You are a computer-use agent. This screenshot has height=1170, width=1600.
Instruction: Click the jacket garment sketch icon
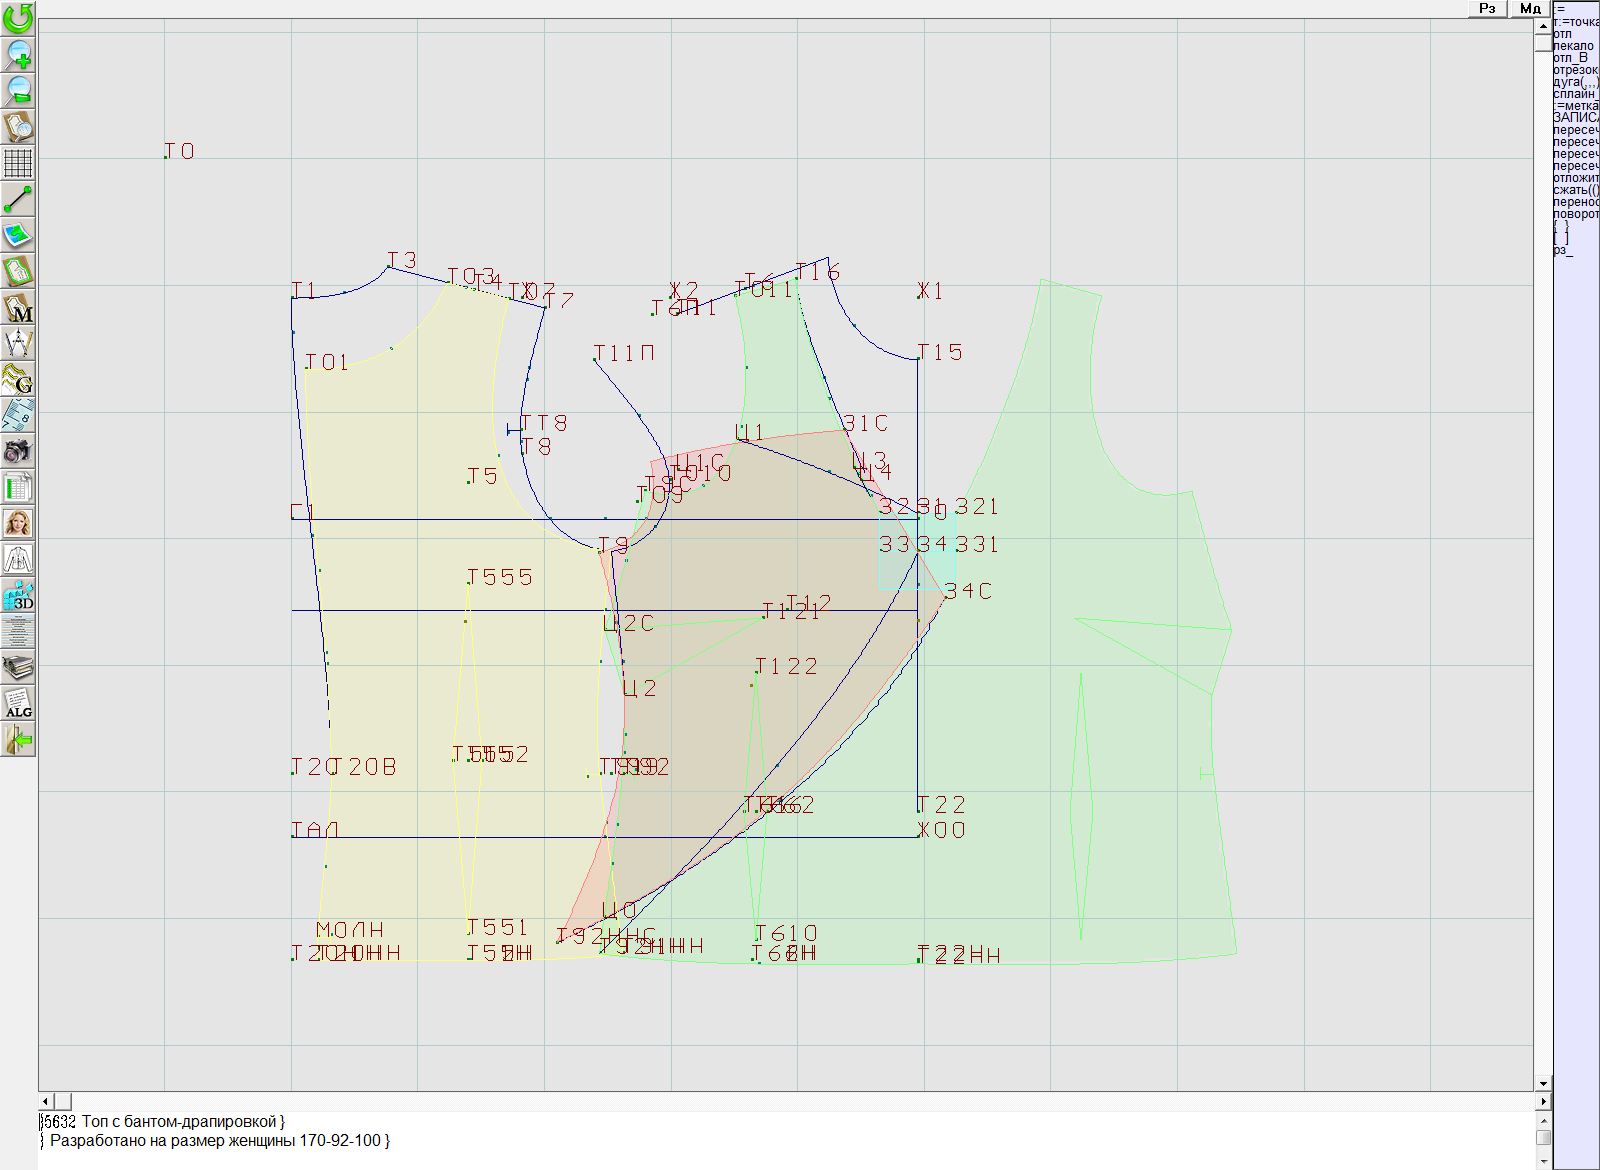coord(18,559)
